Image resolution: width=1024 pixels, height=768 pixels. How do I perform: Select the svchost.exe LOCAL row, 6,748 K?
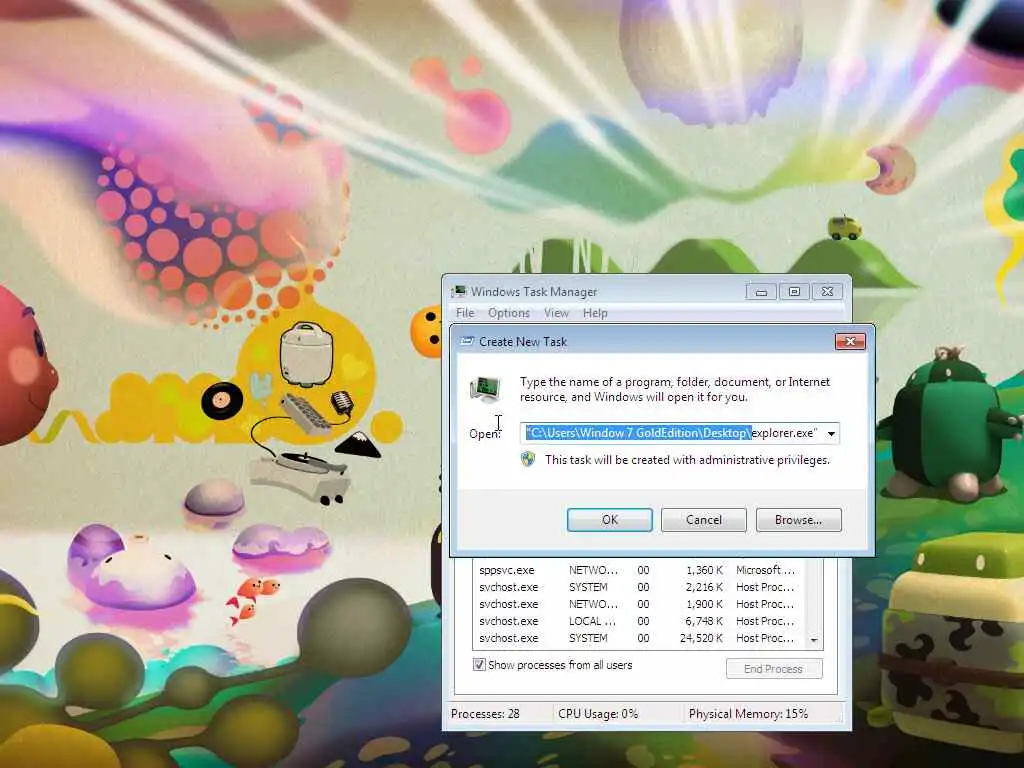(x=638, y=621)
